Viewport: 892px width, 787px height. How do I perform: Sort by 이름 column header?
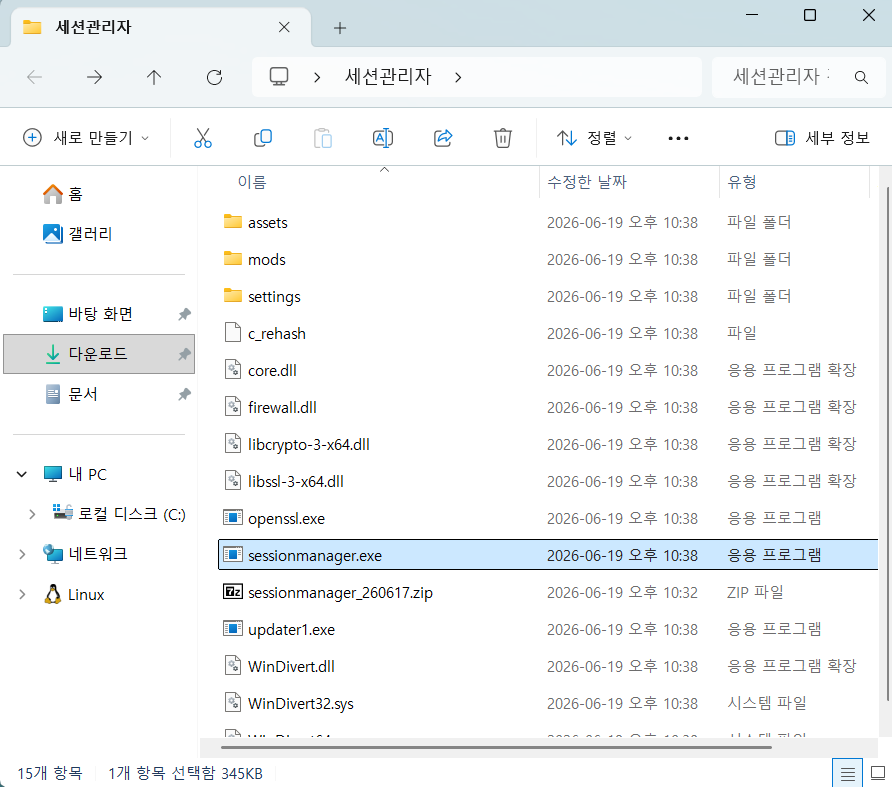click(251, 182)
